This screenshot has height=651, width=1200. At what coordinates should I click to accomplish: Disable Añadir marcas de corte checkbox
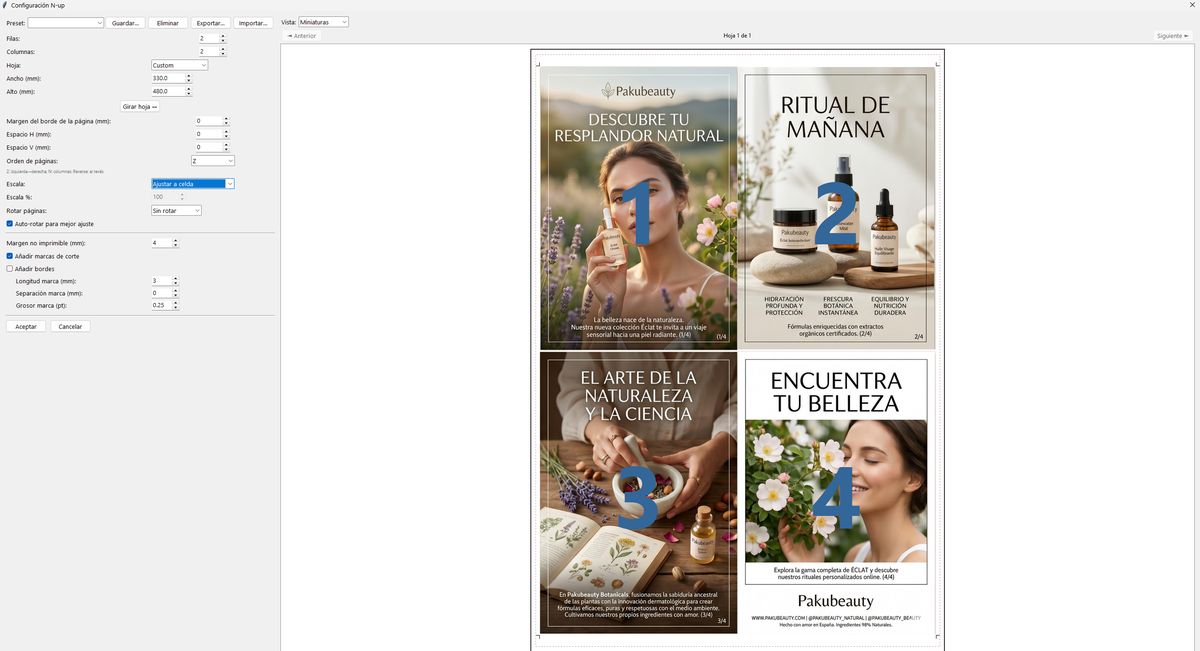(x=10, y=256)
